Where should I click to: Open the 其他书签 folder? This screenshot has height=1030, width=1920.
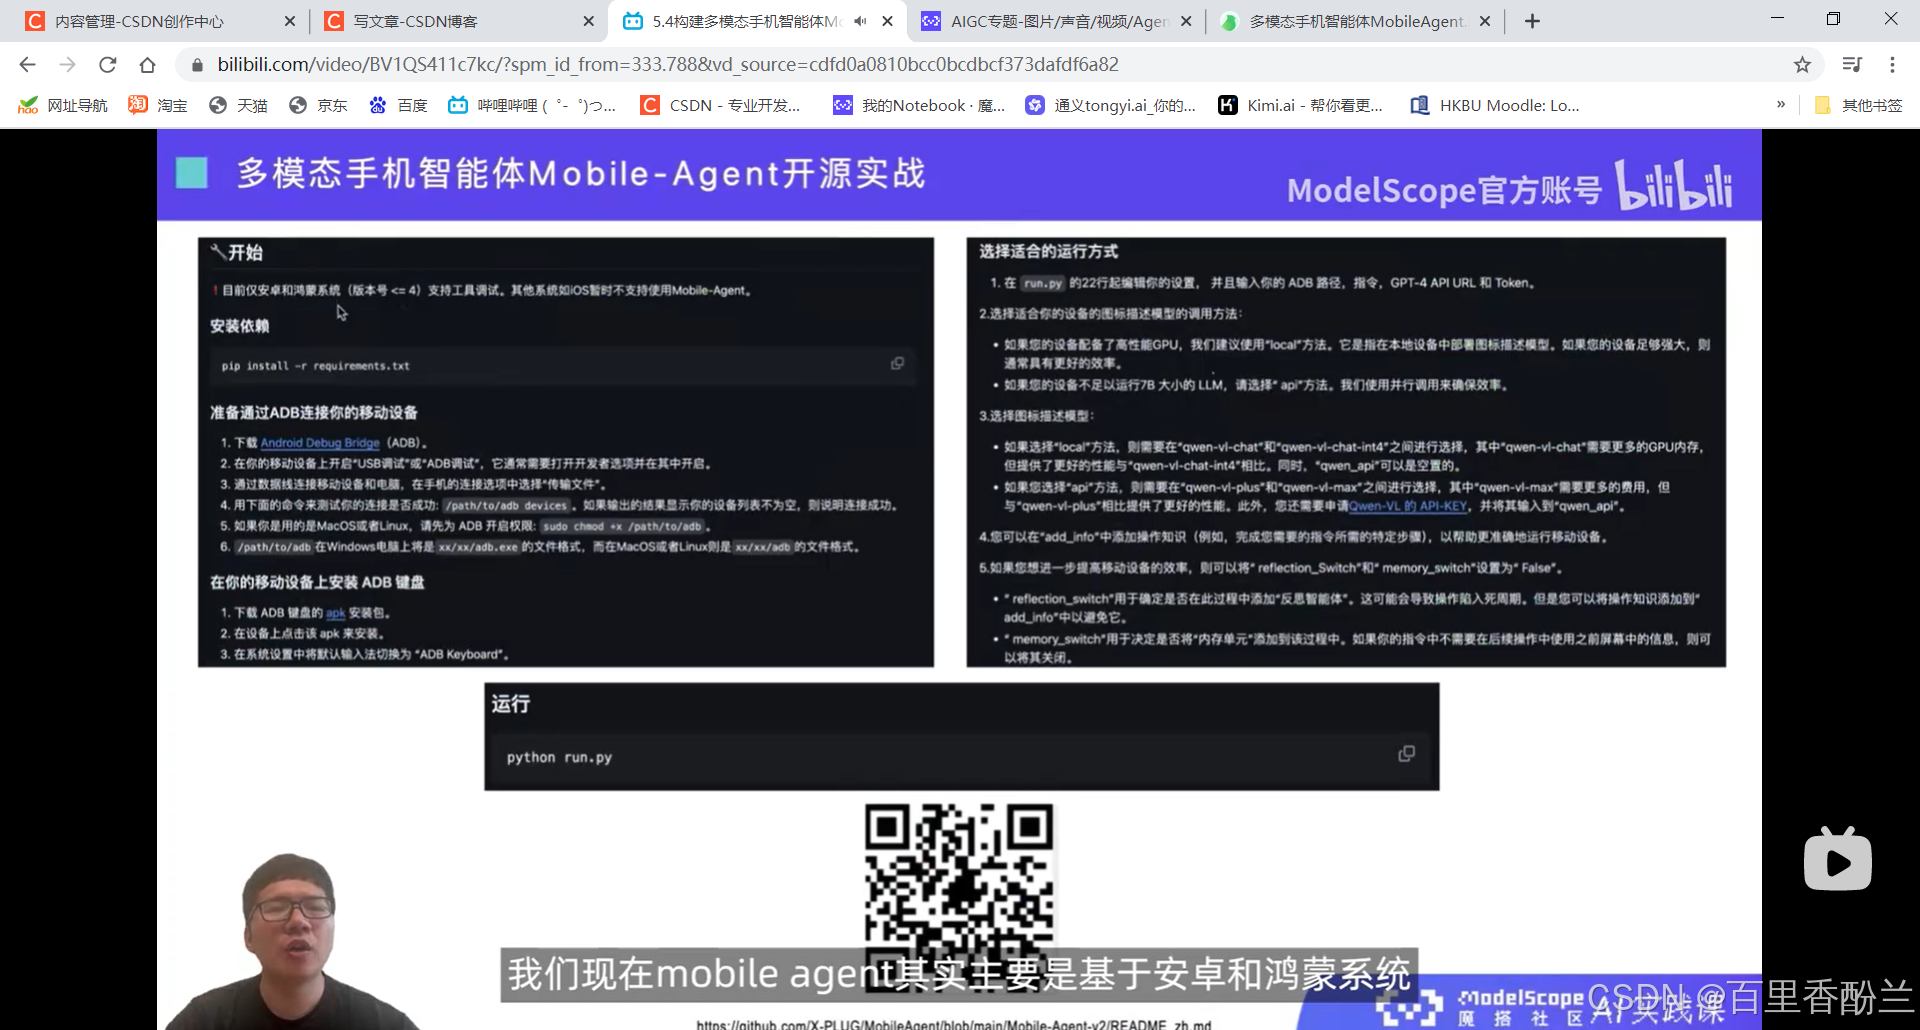pos(1859,105)
